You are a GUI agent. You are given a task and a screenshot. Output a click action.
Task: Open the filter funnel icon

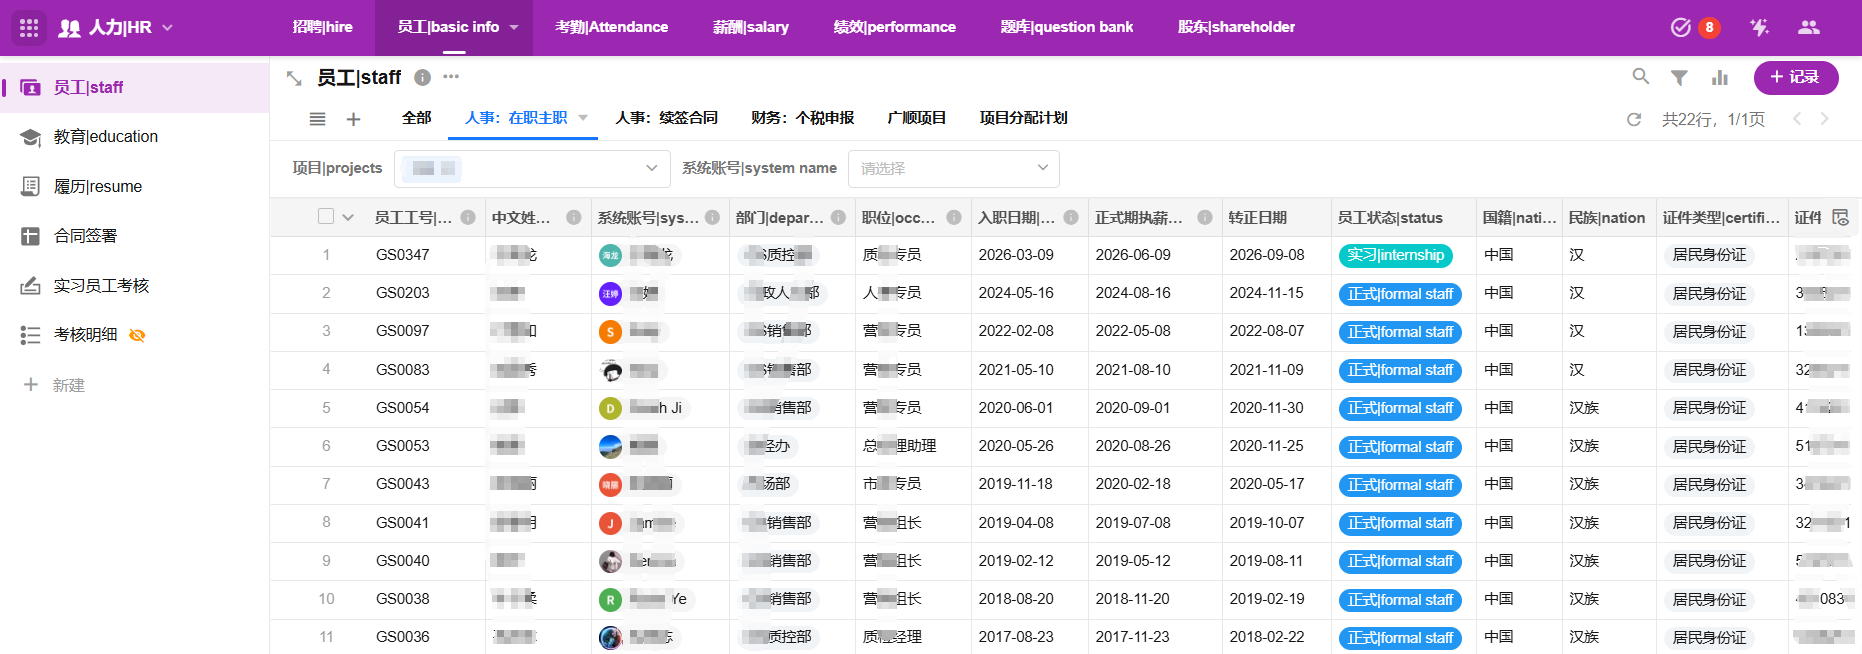point(1679,77)
